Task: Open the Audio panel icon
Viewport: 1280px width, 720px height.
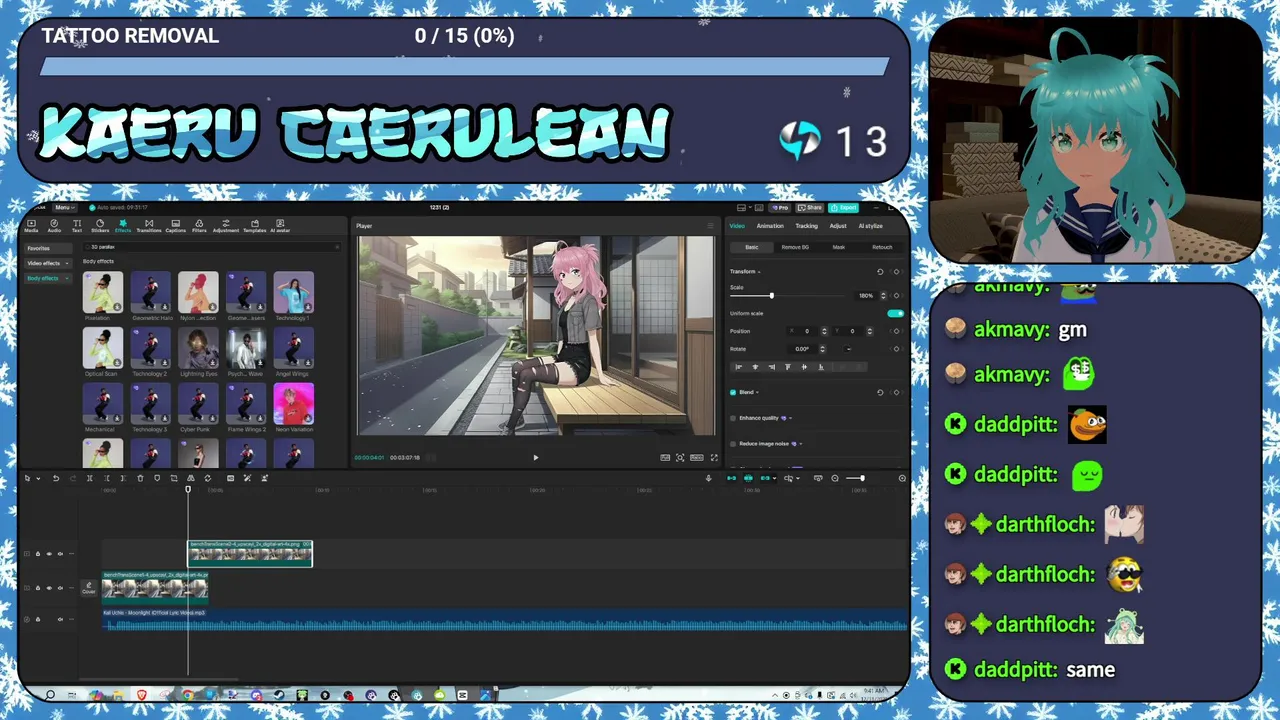Action: [x=54, y=226]
